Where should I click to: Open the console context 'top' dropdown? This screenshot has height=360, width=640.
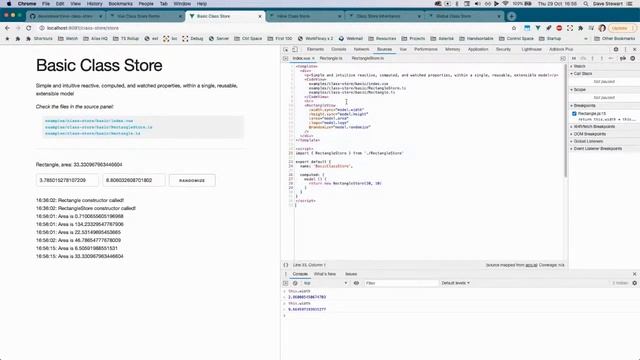325,283
